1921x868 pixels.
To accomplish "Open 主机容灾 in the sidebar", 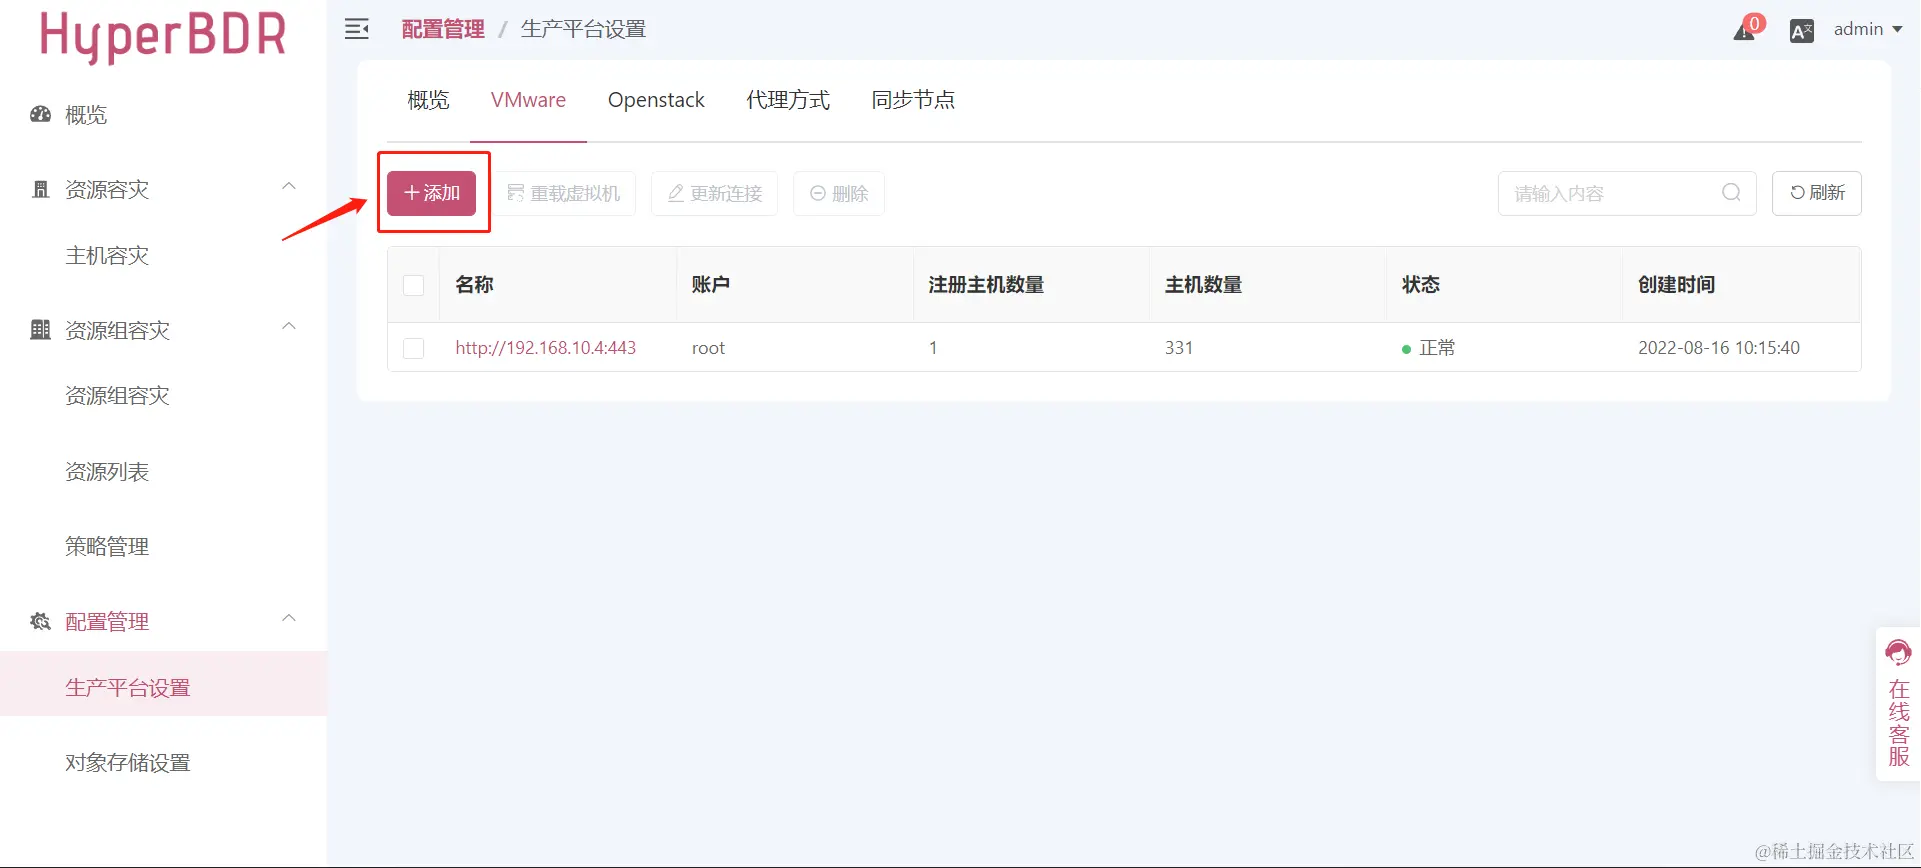I will point(107,255).
